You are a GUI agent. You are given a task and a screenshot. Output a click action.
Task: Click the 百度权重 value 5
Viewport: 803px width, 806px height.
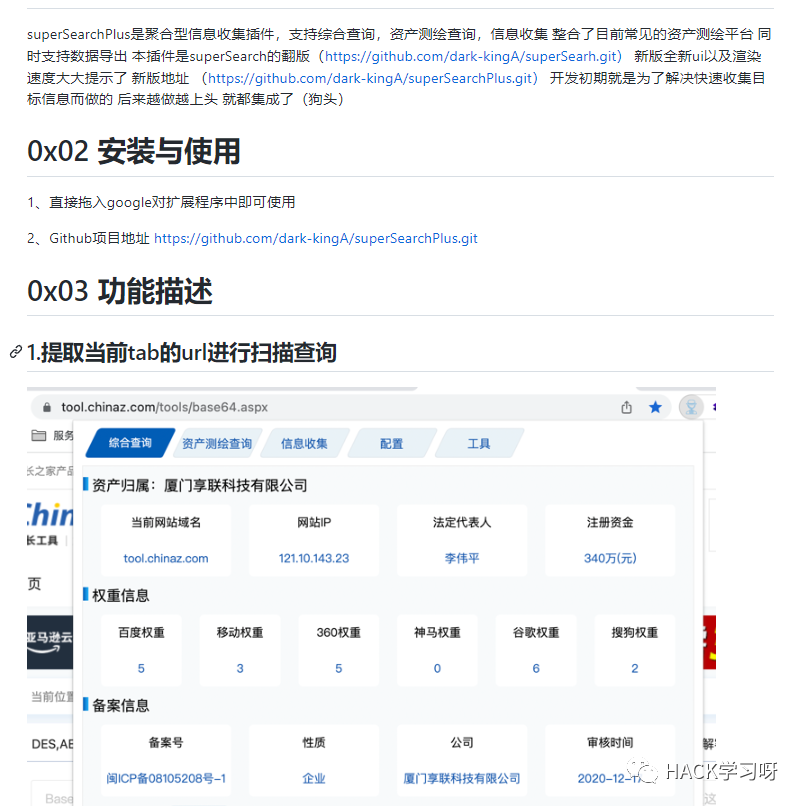tap(141, 668)
